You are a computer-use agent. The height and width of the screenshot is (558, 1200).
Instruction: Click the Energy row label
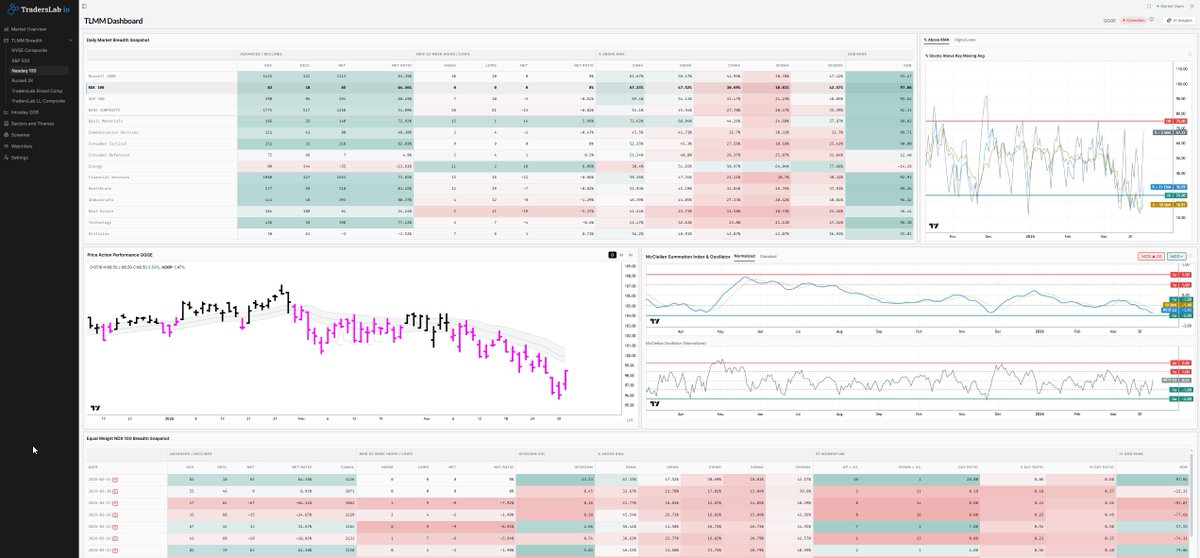94,166
